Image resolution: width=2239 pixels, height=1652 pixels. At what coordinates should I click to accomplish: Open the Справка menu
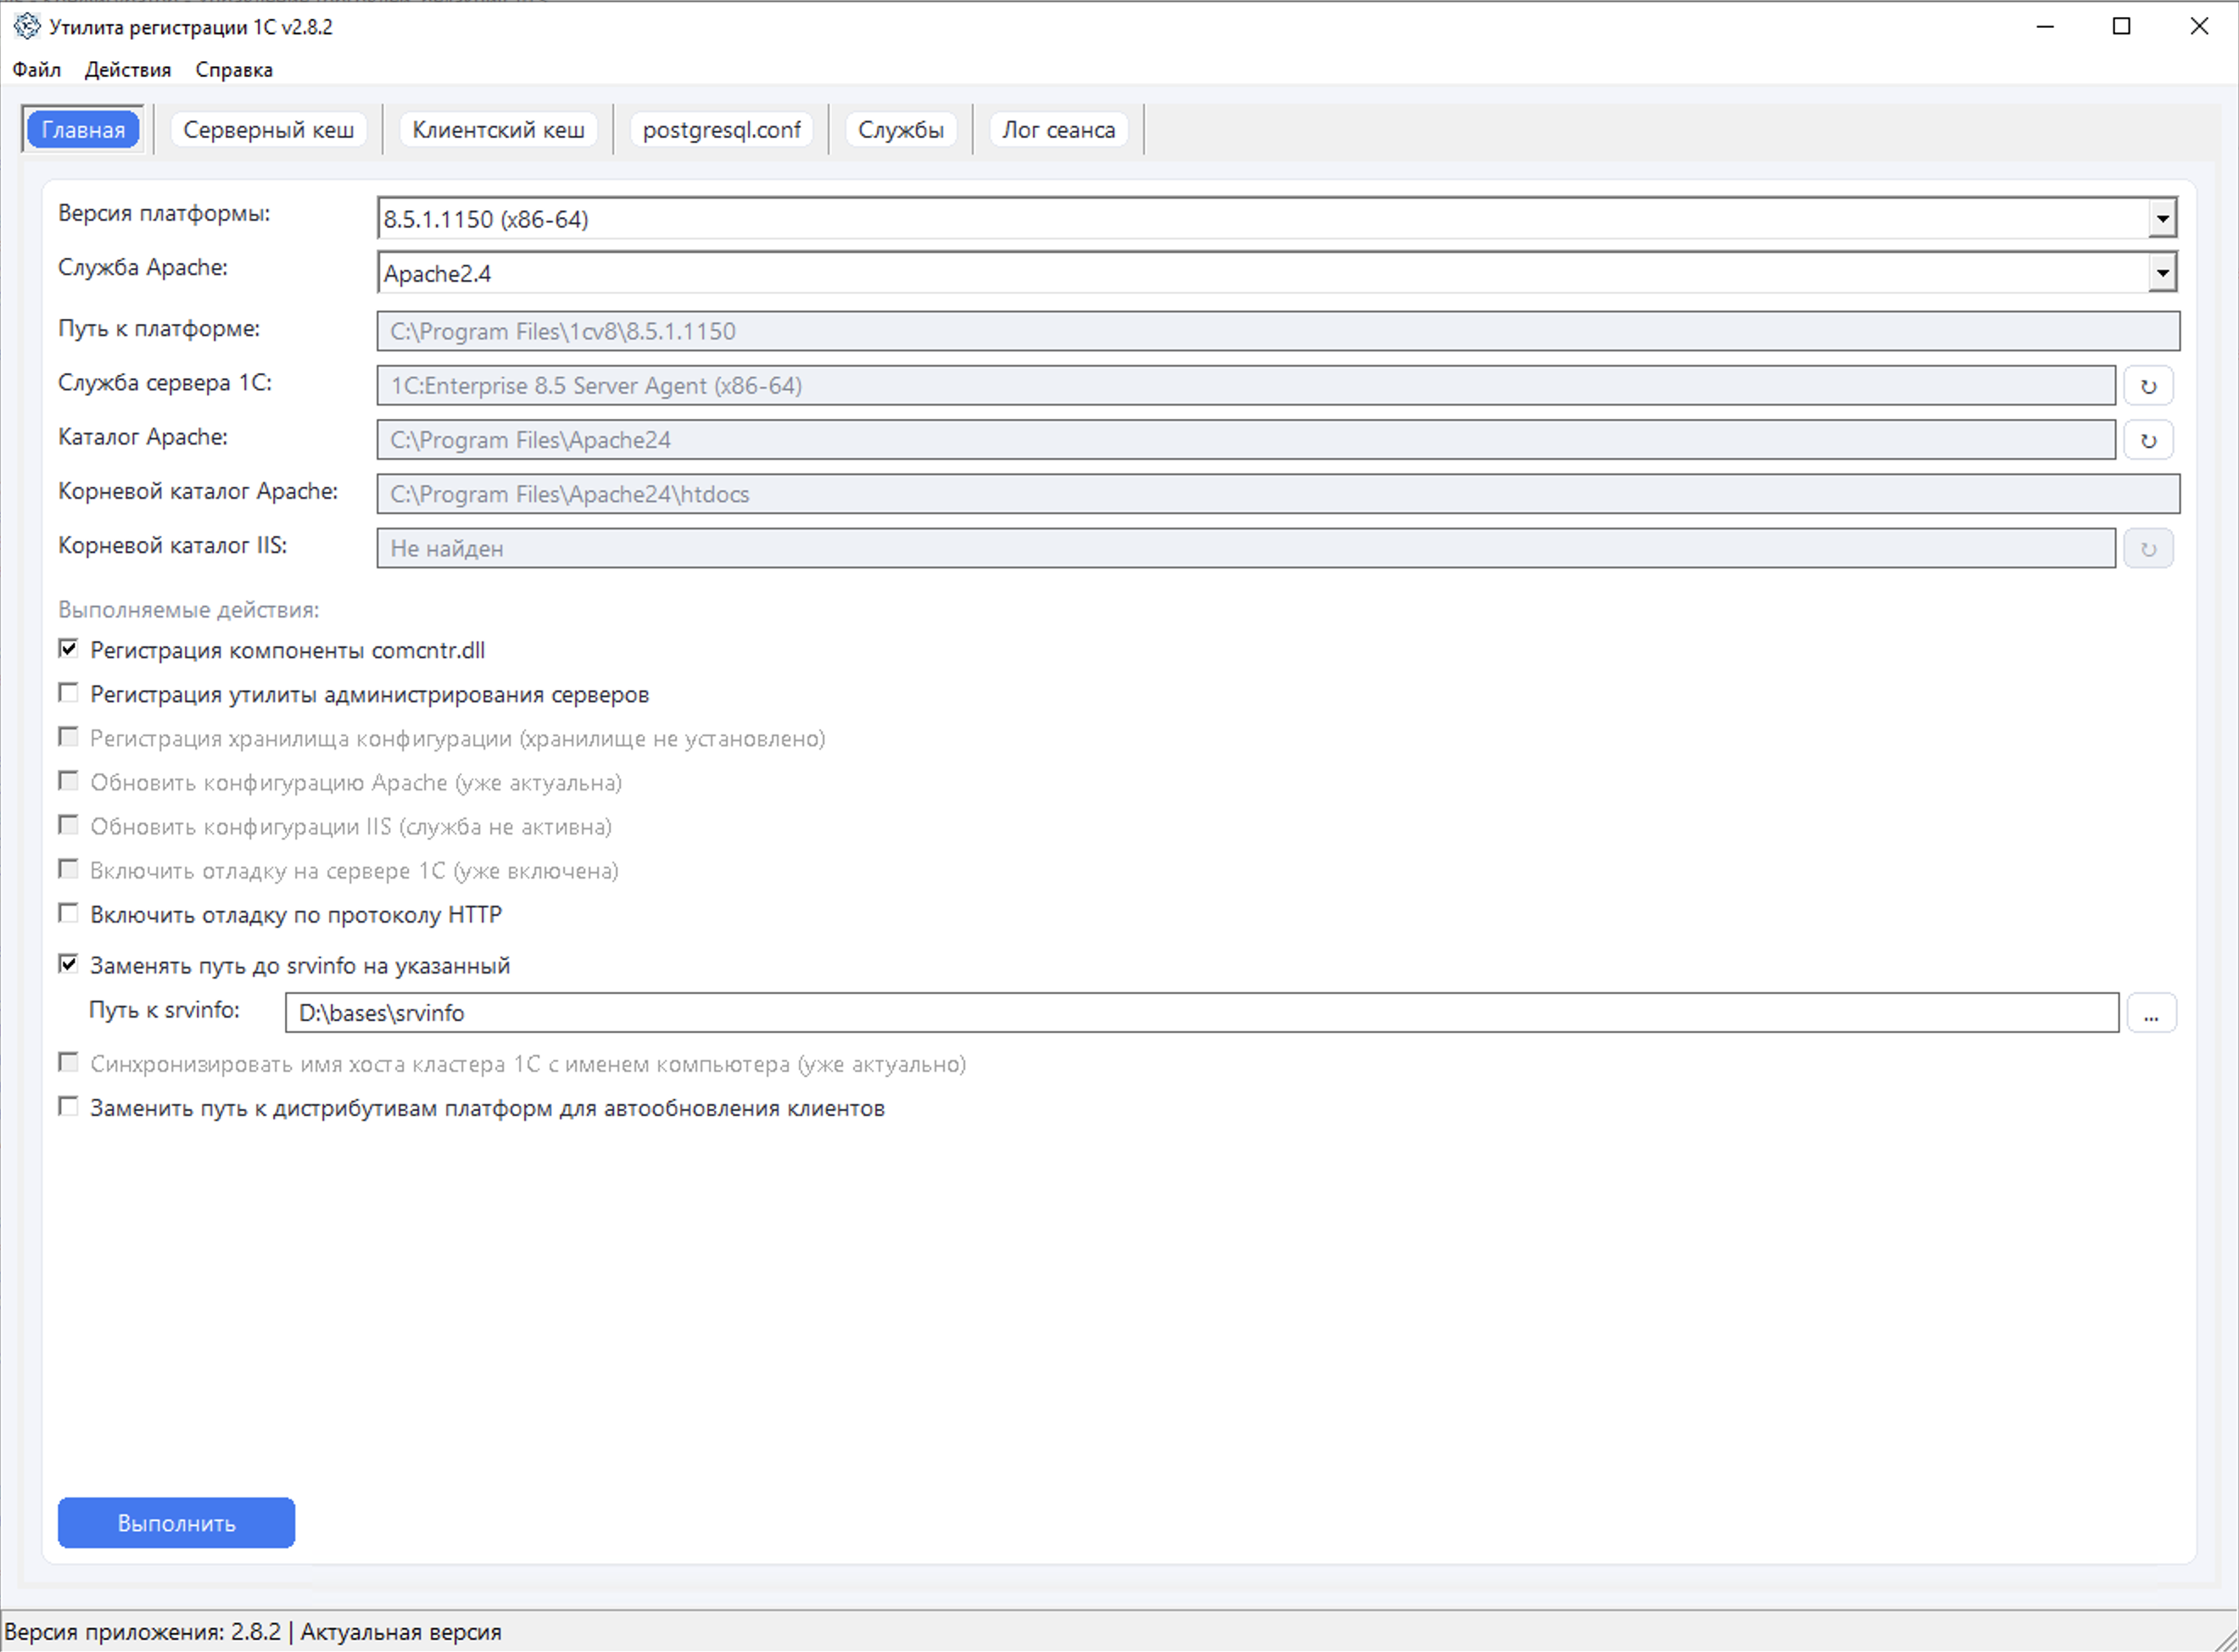coord(233,70)
